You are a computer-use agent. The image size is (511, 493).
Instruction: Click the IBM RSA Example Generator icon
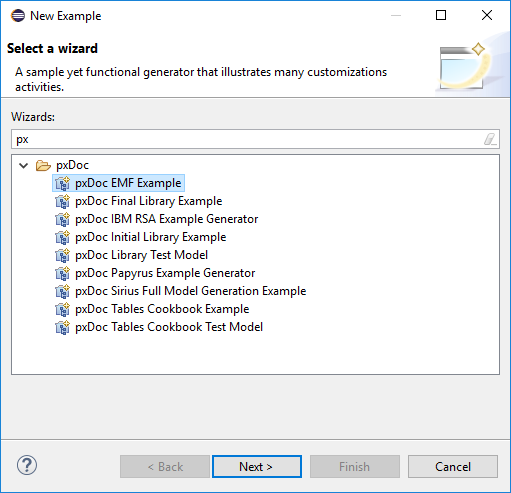62,219
